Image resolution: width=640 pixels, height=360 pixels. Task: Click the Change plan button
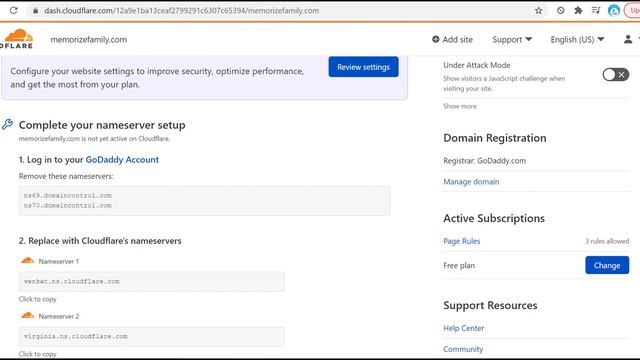607,265
